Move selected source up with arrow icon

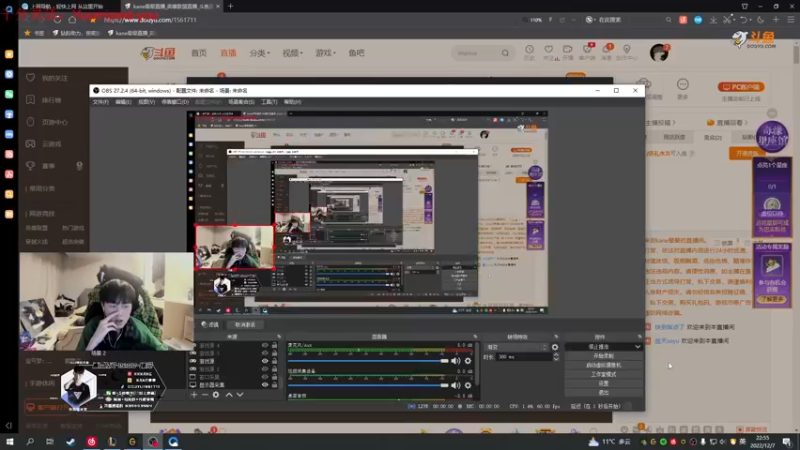tap(229, 394)
